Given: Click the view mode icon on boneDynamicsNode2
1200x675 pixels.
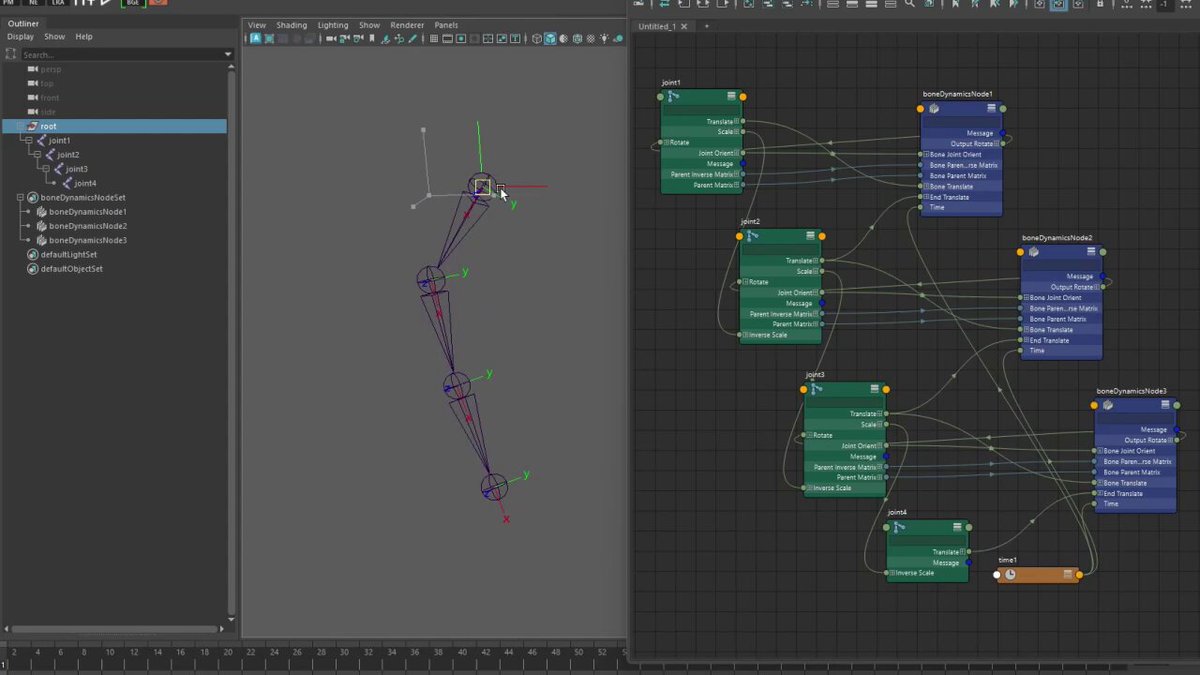Looking at the screenshot, I should (1091, 252).
